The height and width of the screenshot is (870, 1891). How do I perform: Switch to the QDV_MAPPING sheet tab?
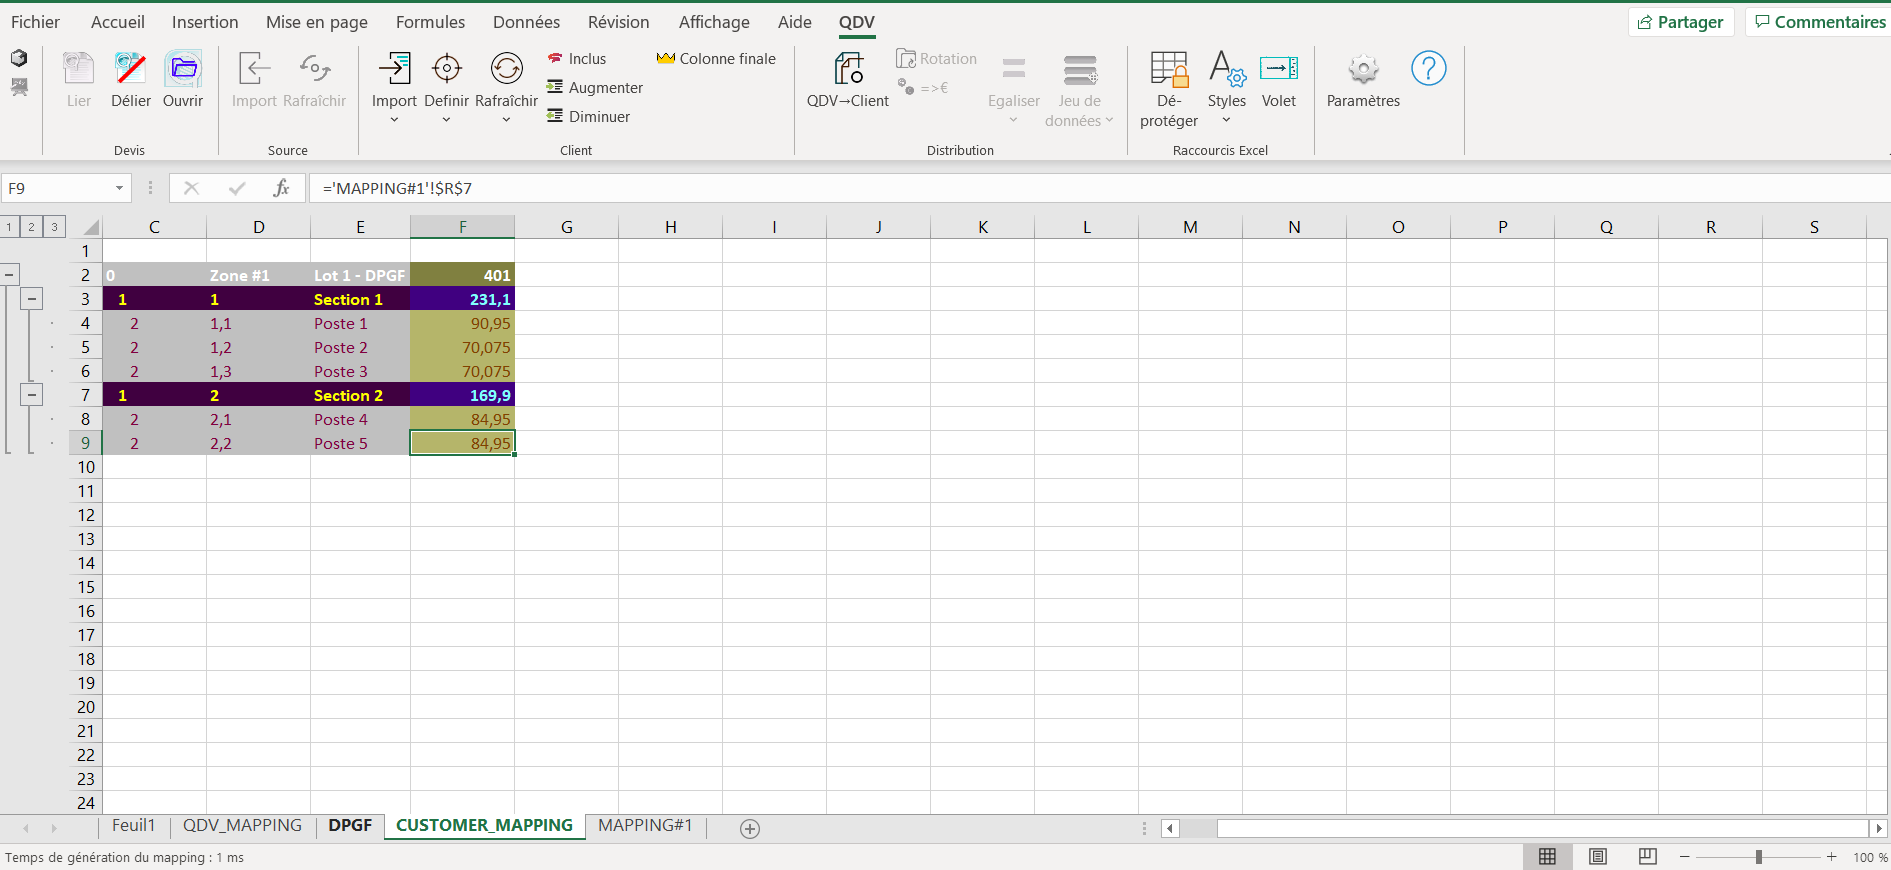coord(242,826)
